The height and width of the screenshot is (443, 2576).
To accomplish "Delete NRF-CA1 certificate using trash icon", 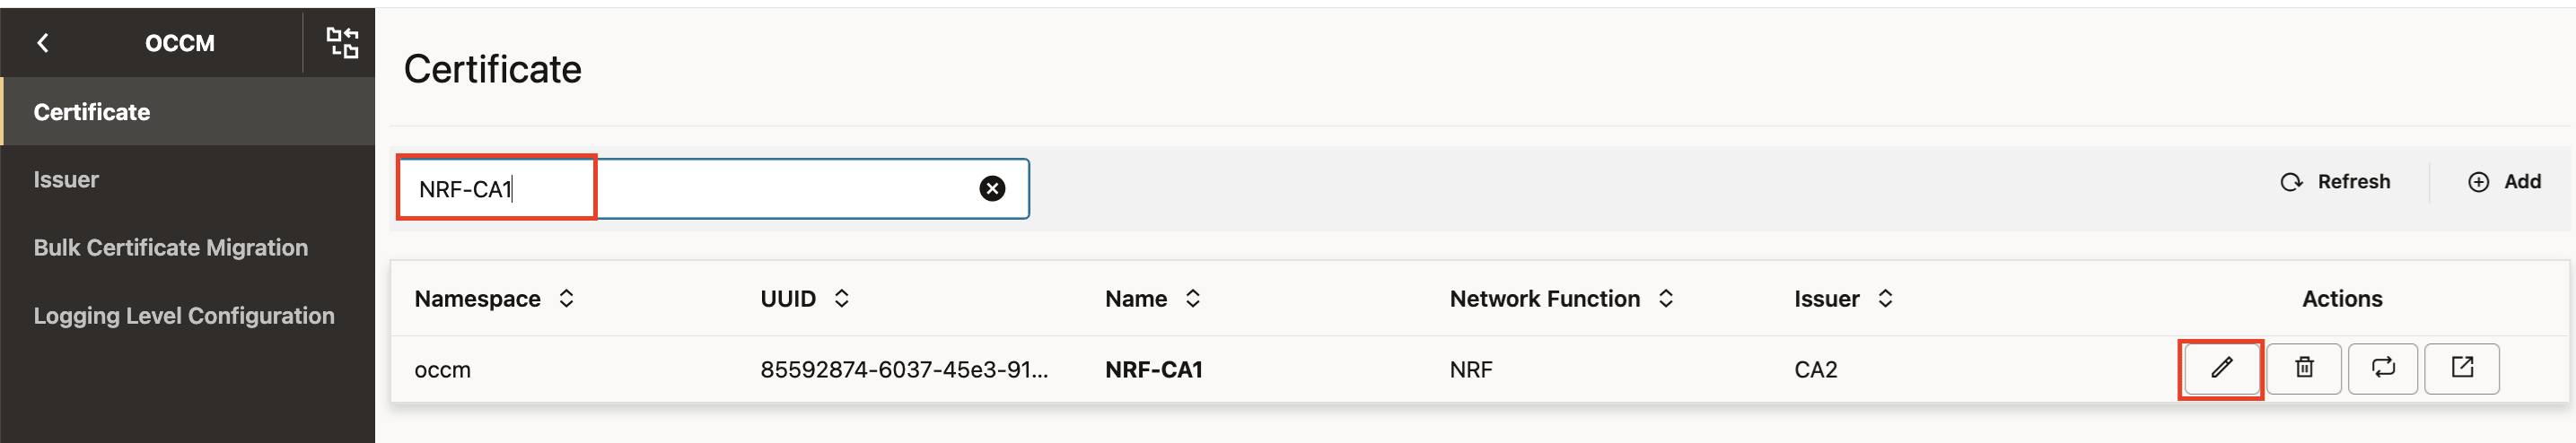I will [x=2303, y=368].
